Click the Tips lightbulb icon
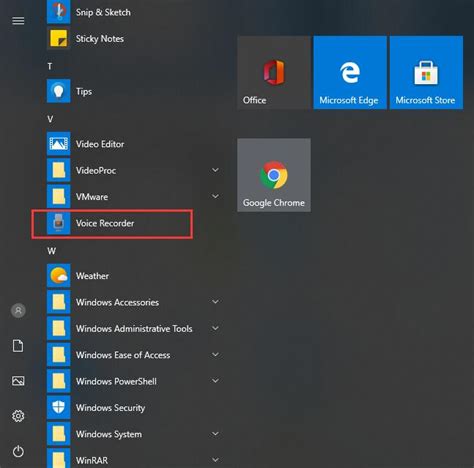The image size is (474, 468). click(59, 91)
